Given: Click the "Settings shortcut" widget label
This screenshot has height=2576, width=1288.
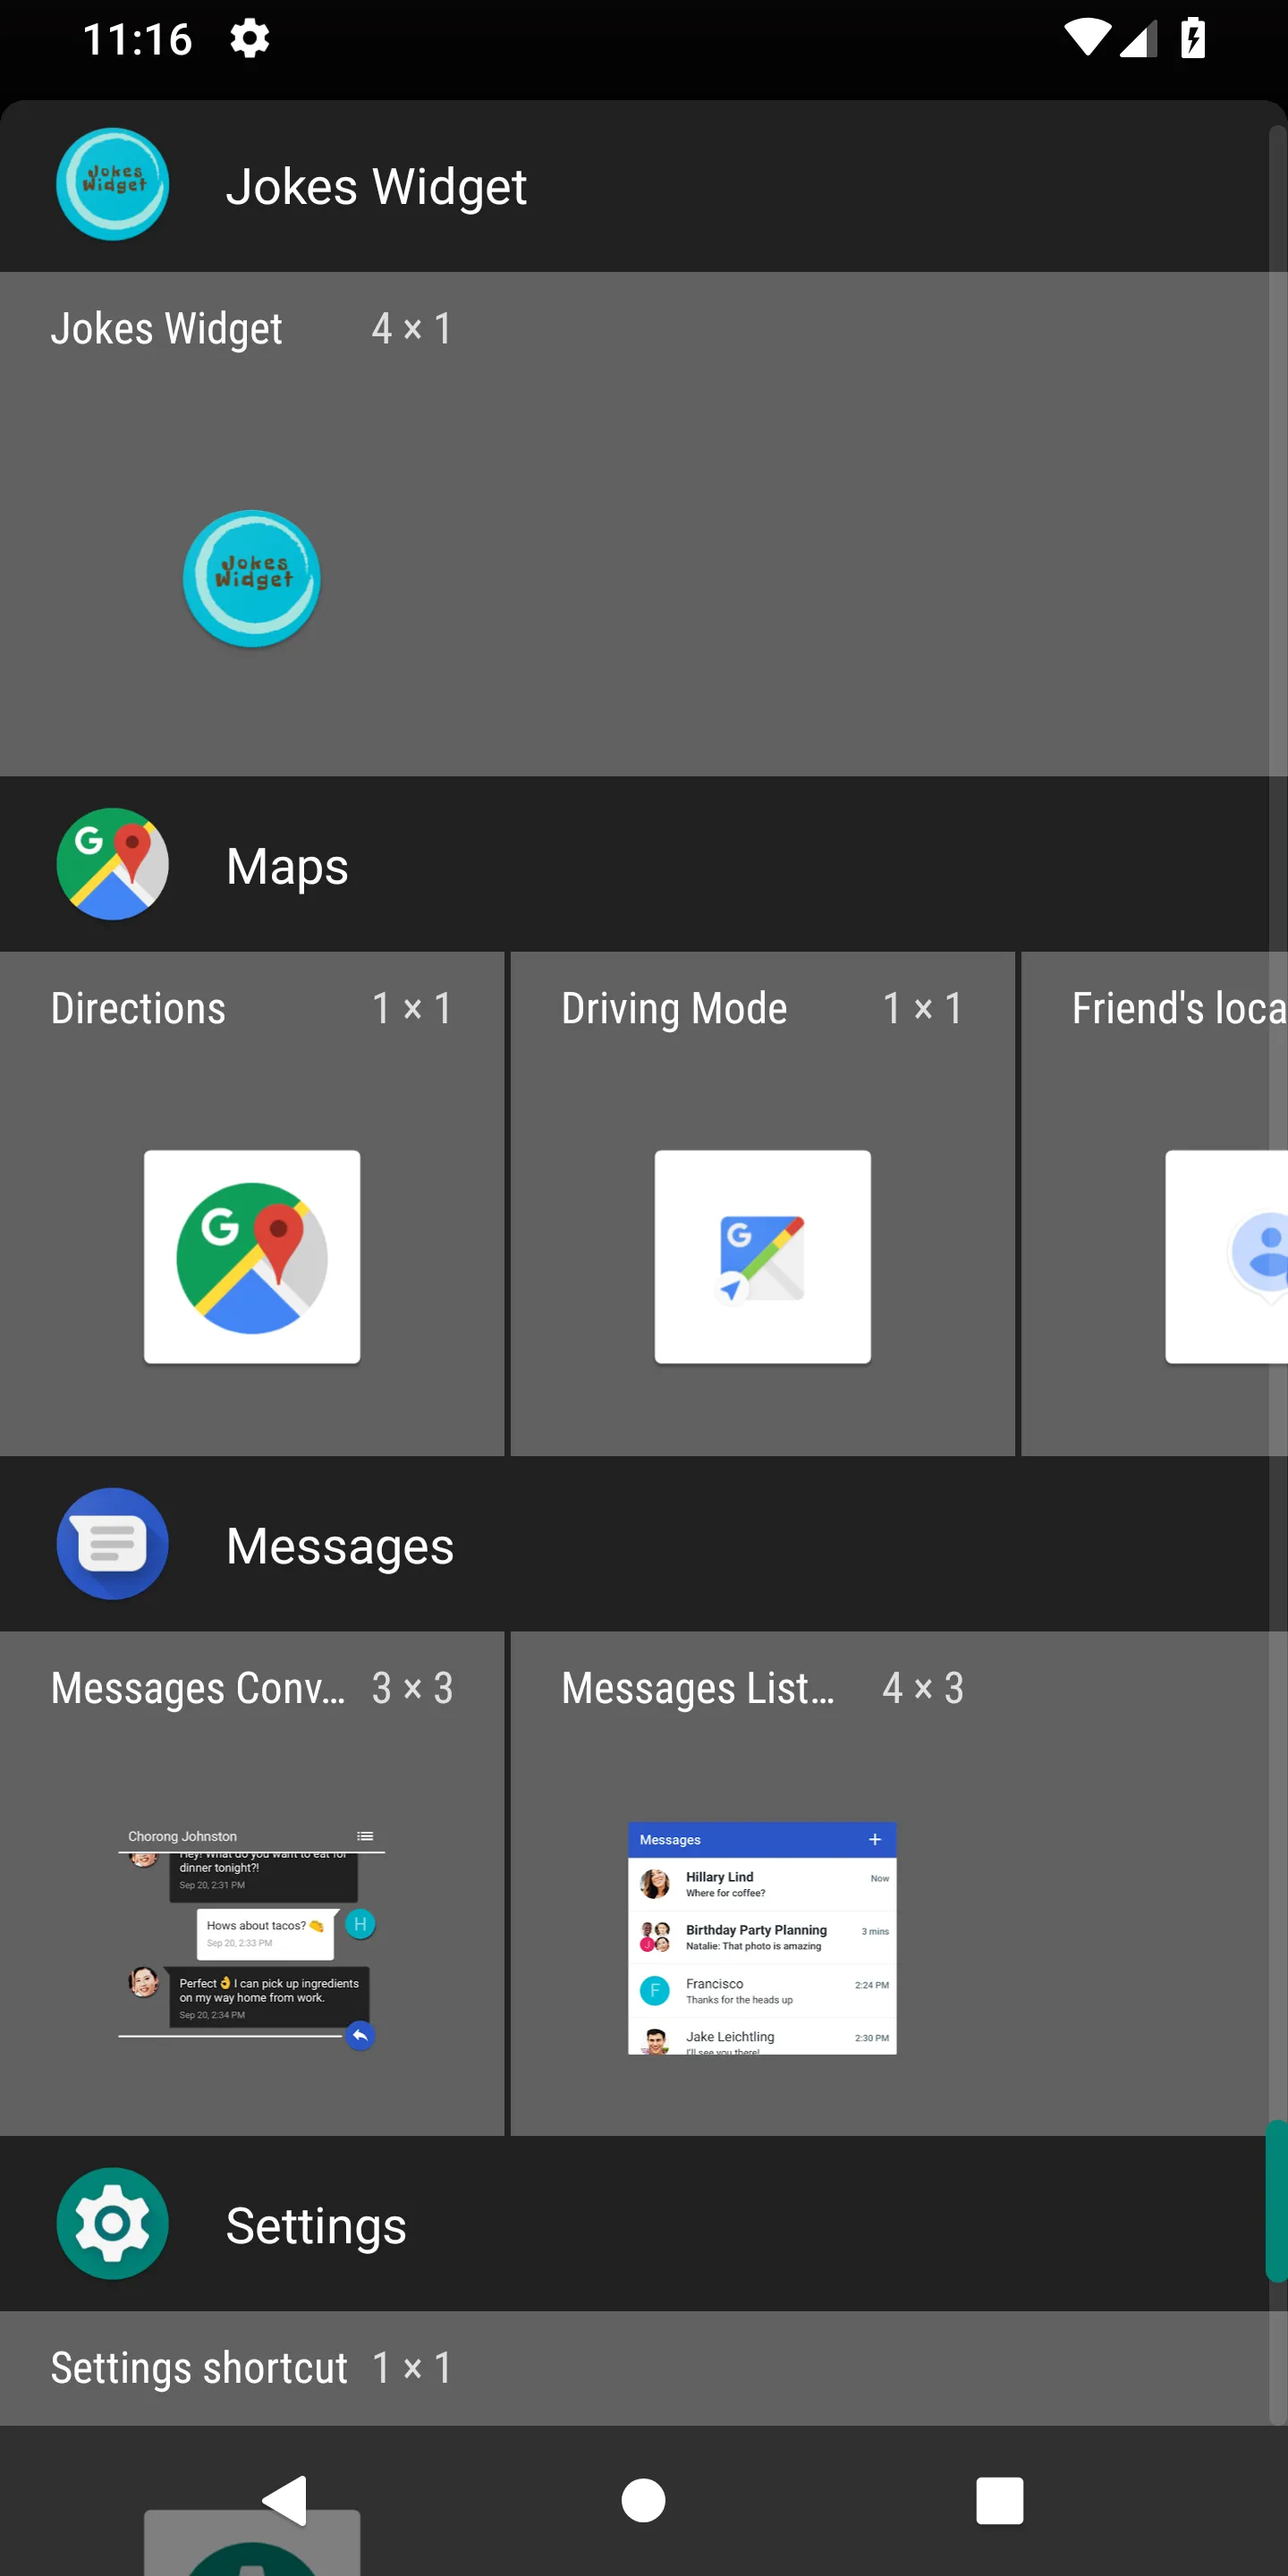Looking at the screenshot, I should coord(199,2368).
